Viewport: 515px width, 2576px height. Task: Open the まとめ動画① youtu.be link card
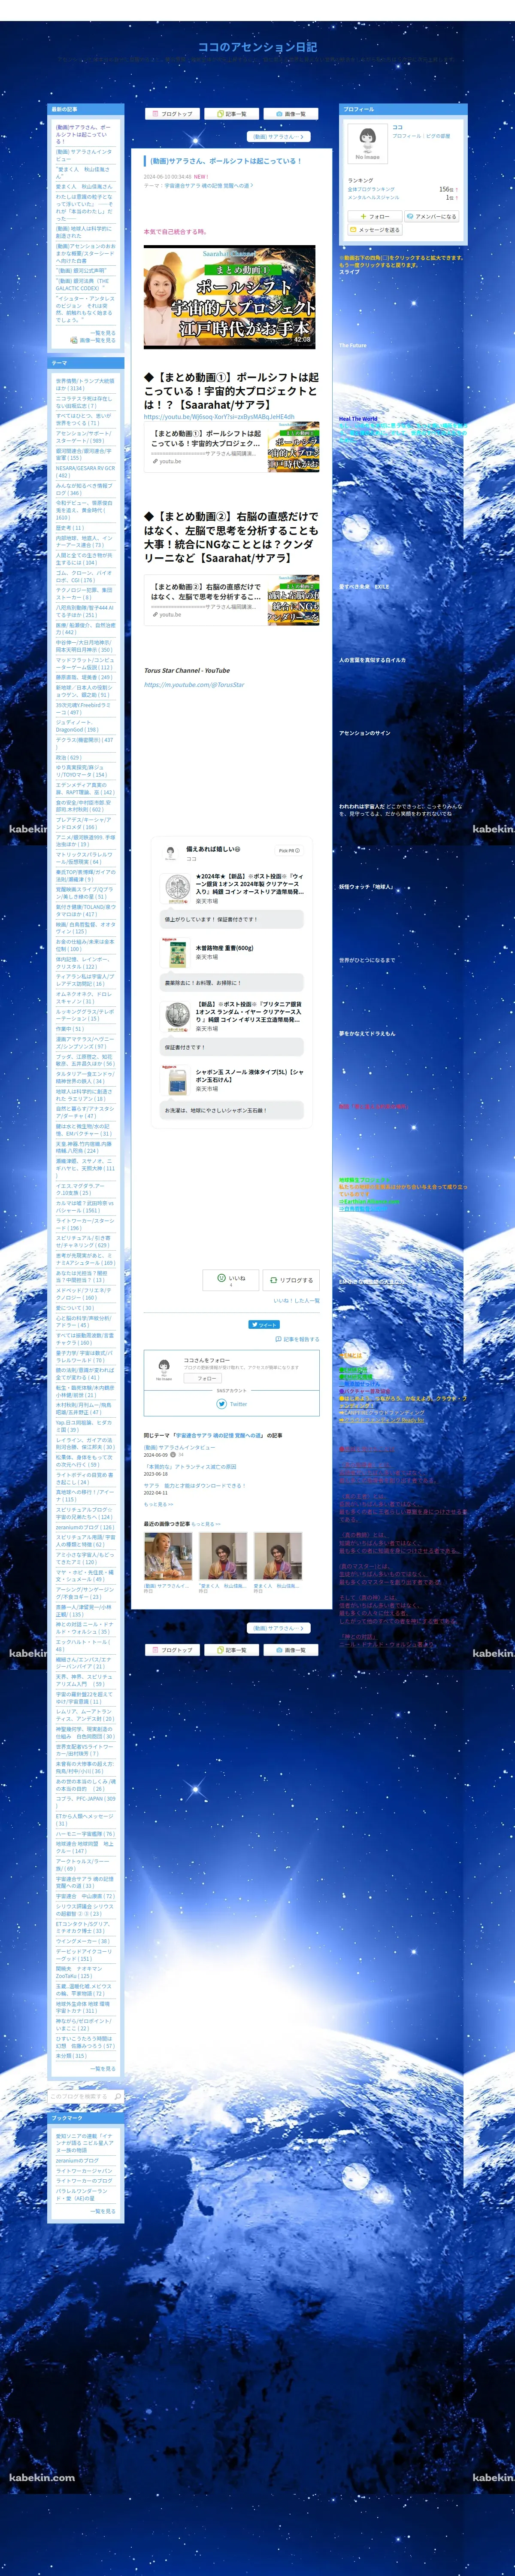coord(232,448)
